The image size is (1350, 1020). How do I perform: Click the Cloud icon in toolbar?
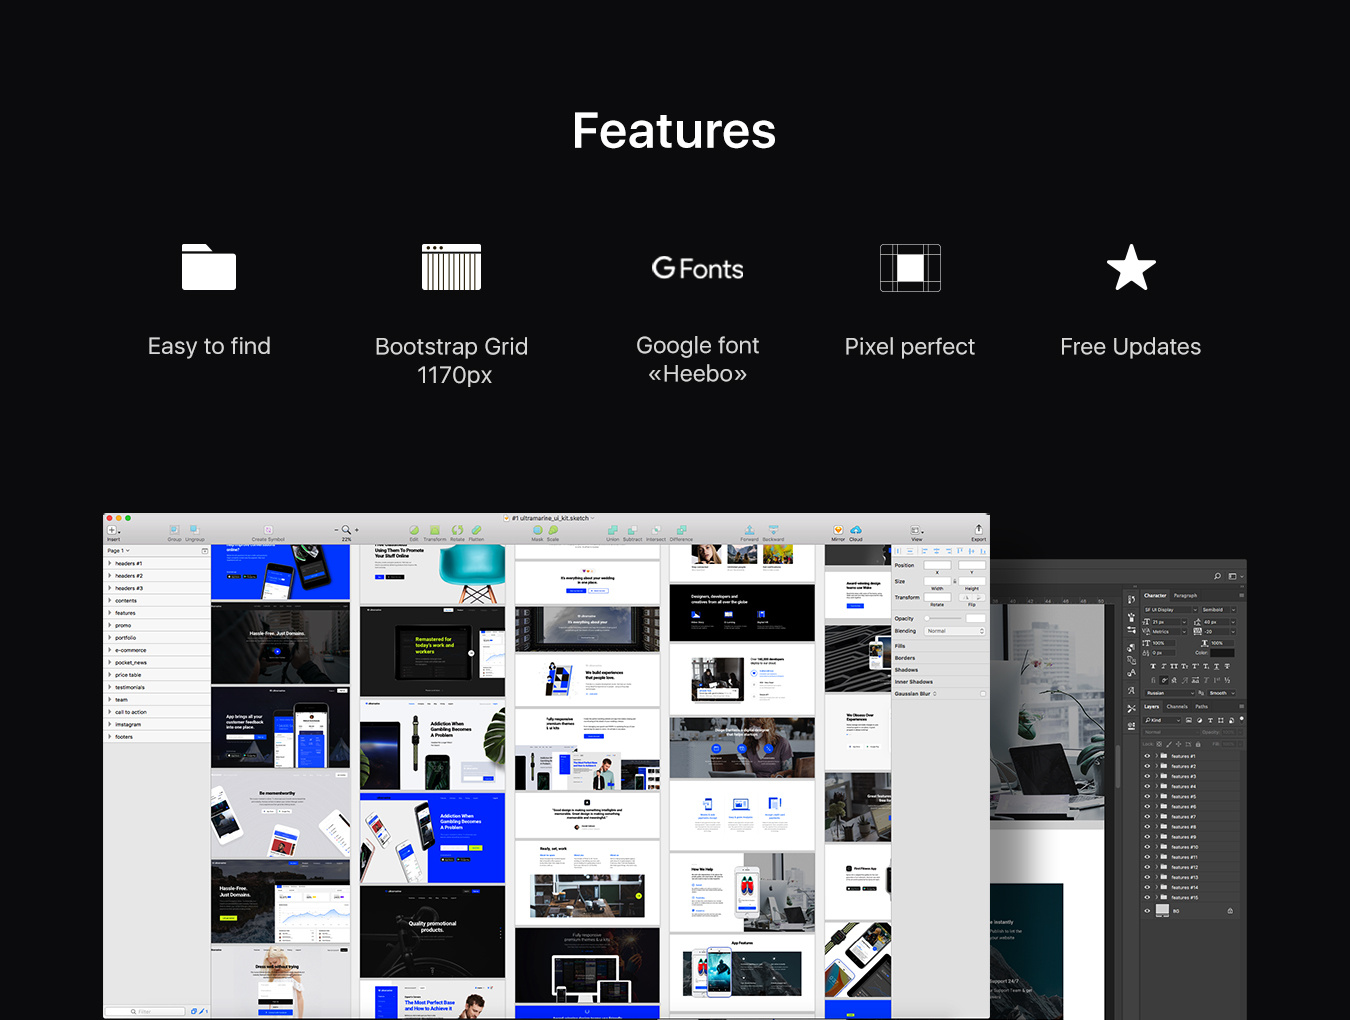(x=856, y=531)
